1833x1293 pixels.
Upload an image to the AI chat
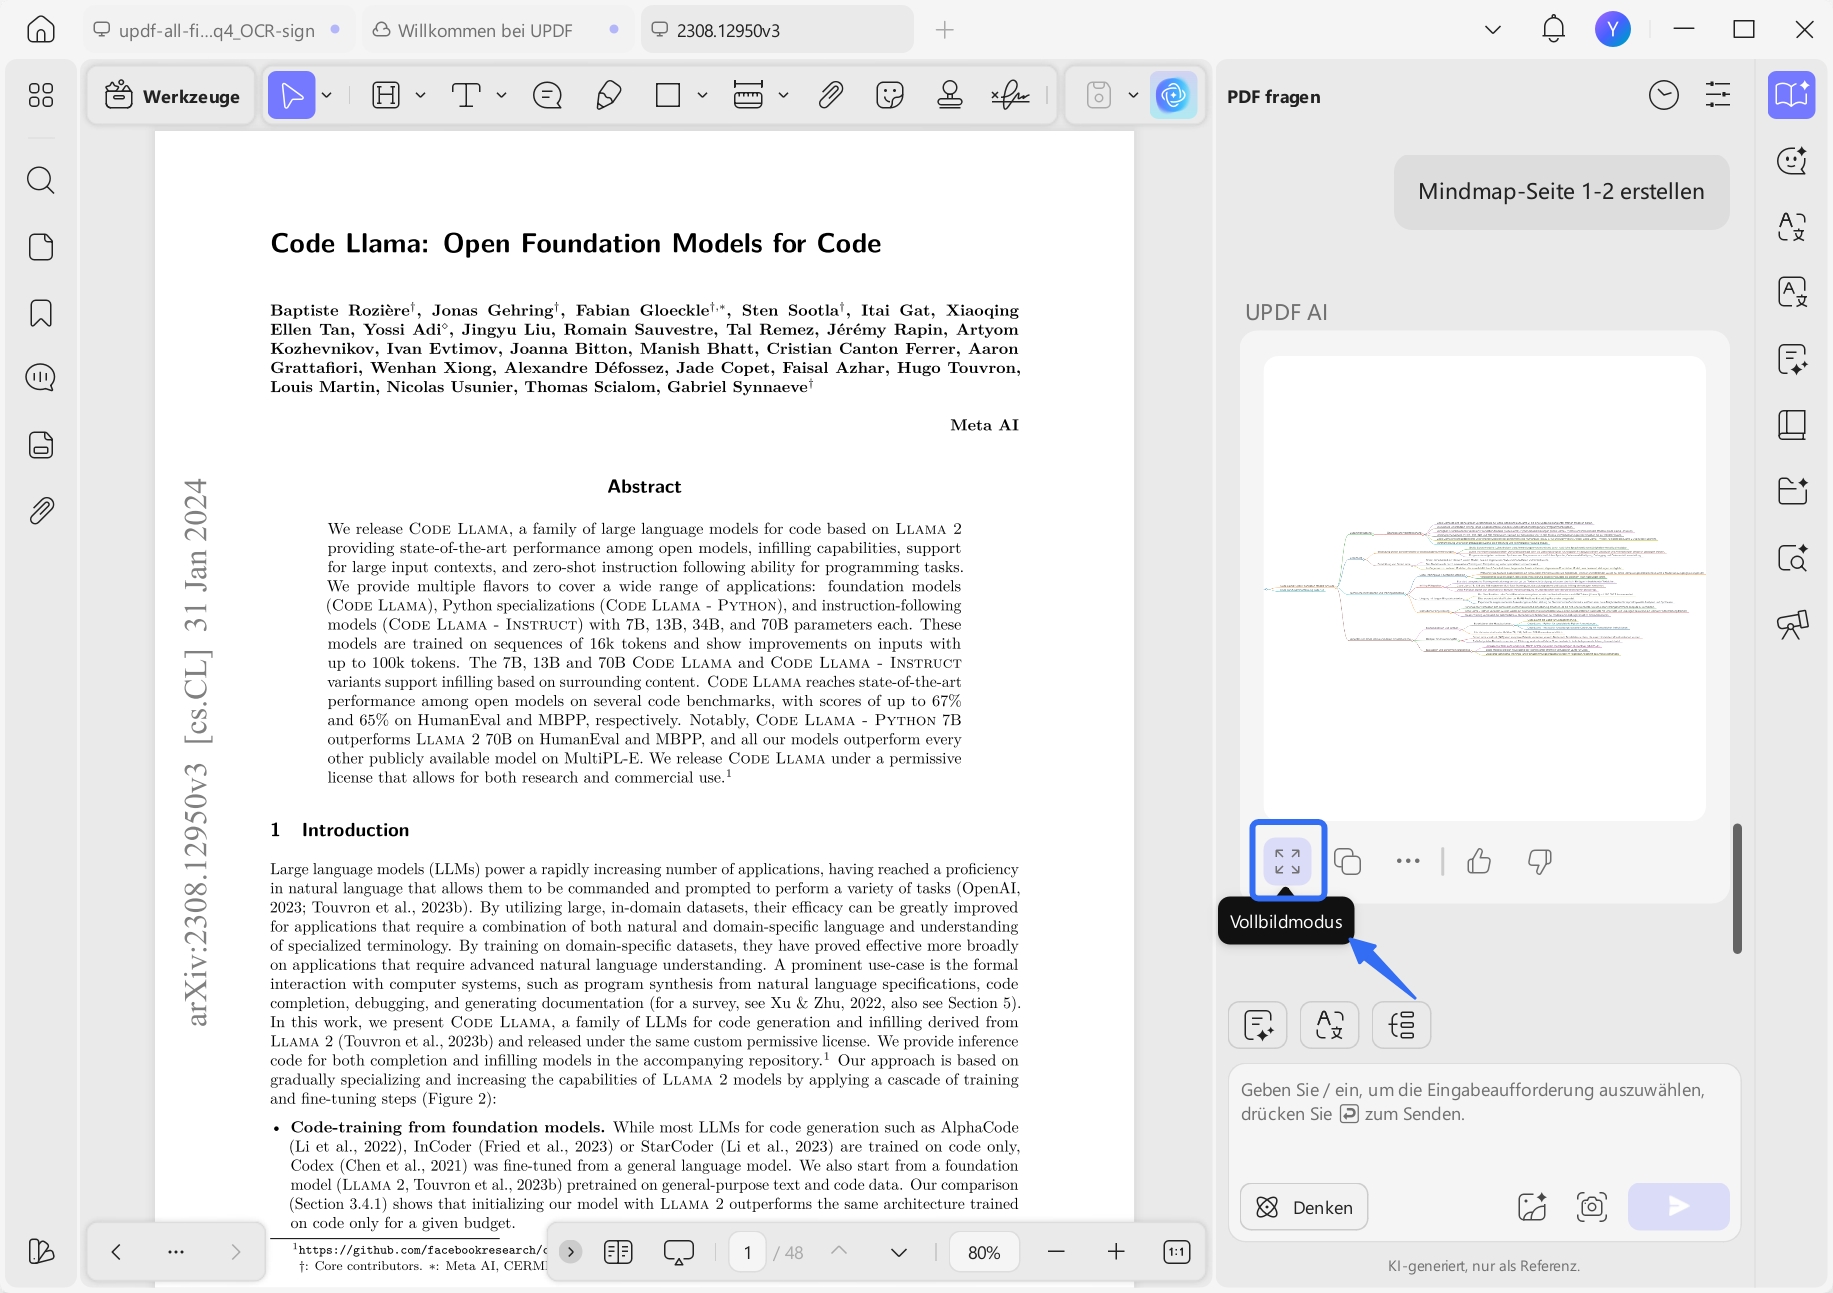click(x=1532, y=1207)
